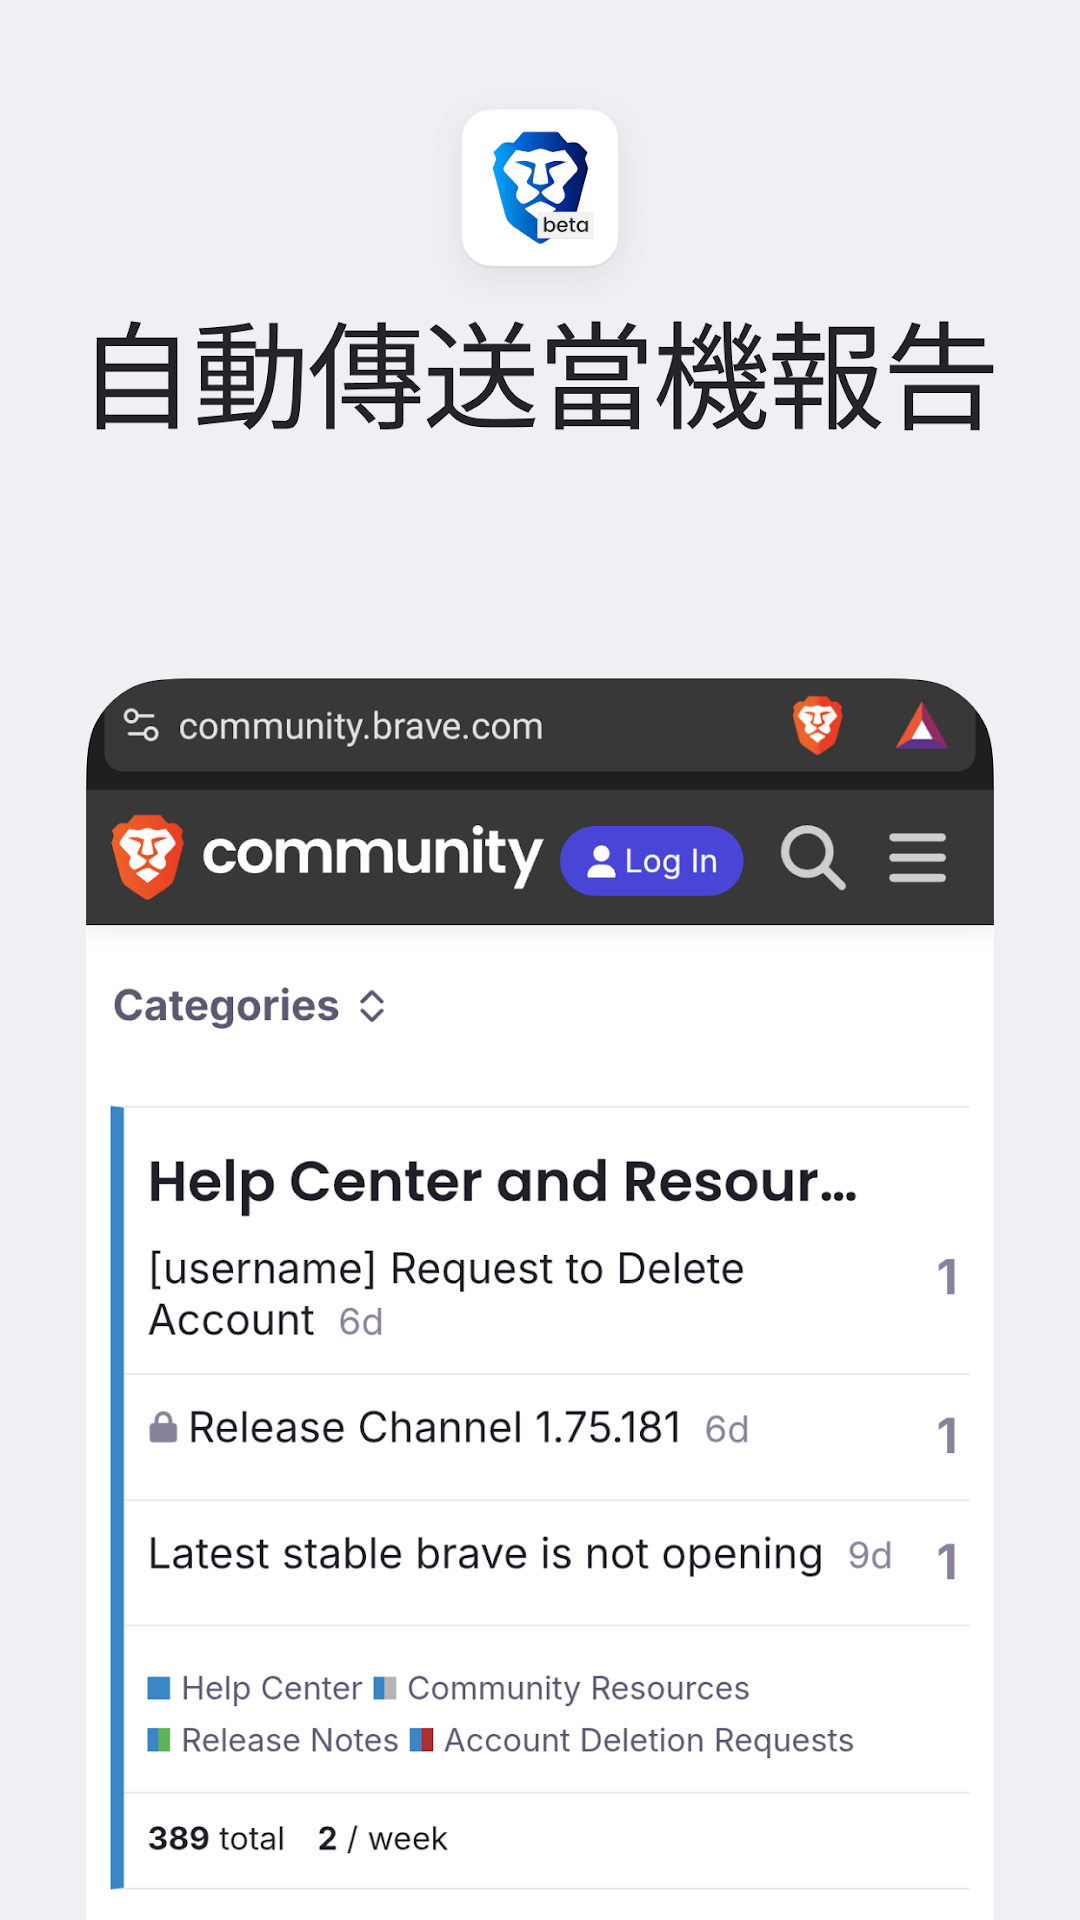1080x1920 pixels.
Task: Tap the Brave Beta app icon
Action: click(x=540, y=188)
